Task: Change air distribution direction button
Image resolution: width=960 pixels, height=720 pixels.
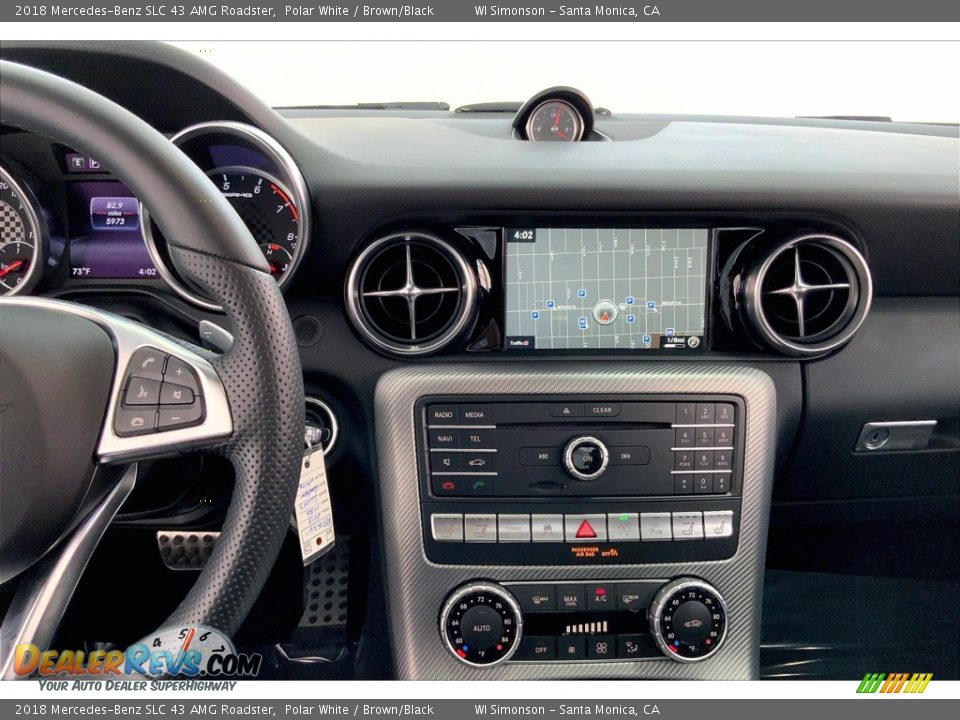Action: [x=631, y=647]
